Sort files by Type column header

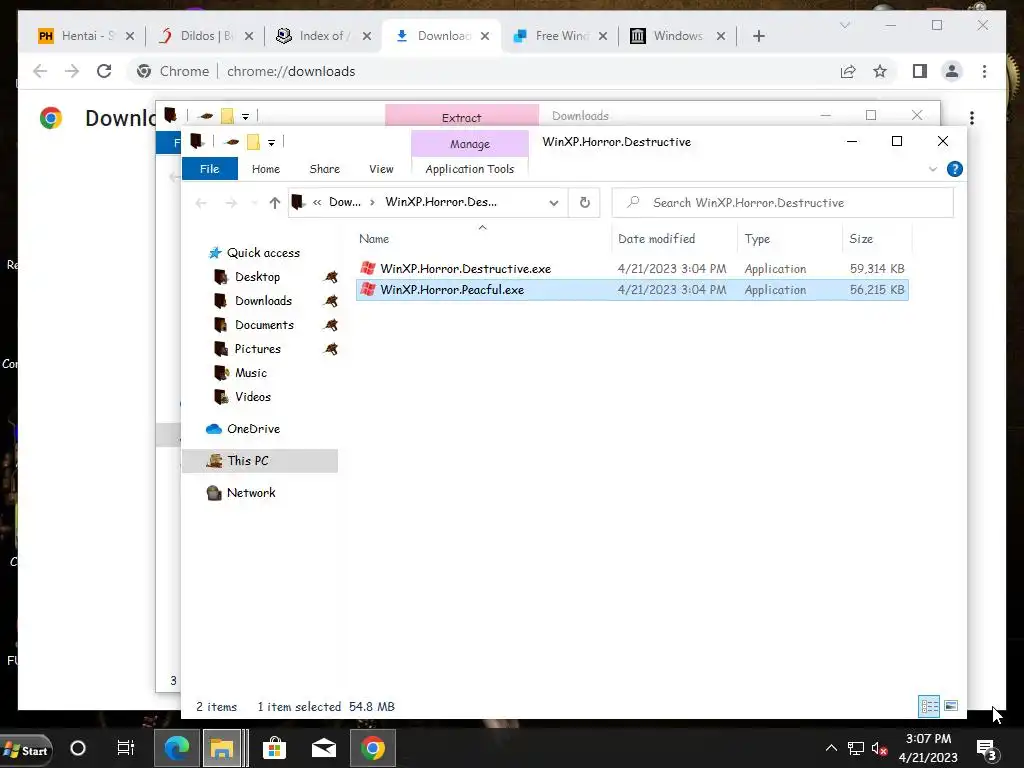click(x=757, y=239)
